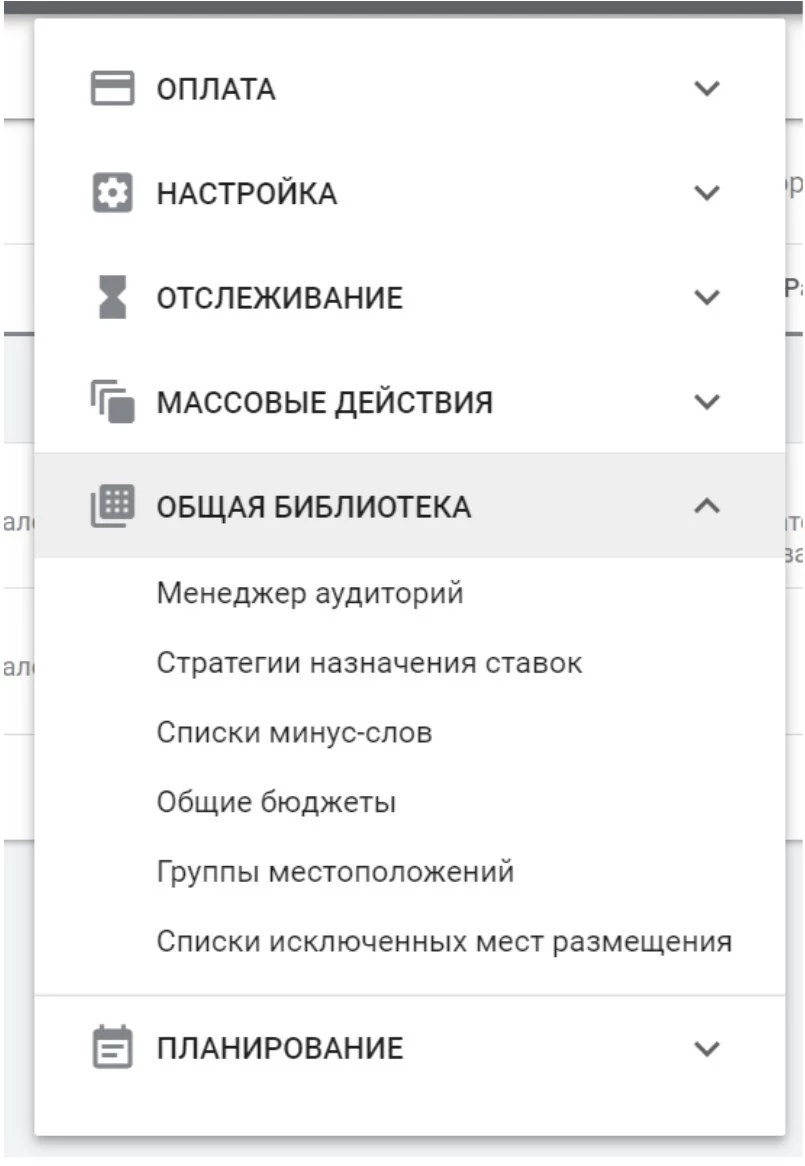Open Общие бюджеты
The image size is (805, 1166).
coord(276,802)
